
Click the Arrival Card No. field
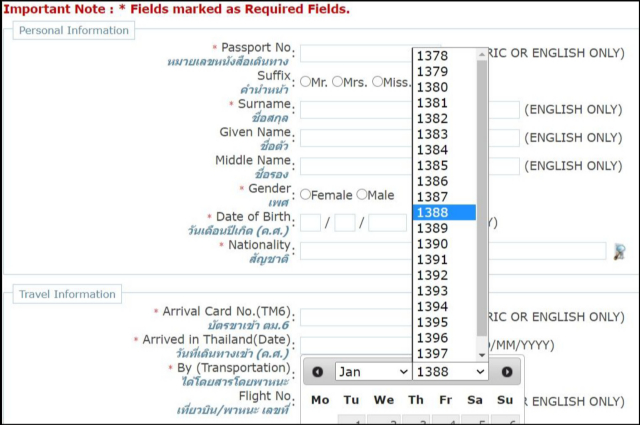355,317
